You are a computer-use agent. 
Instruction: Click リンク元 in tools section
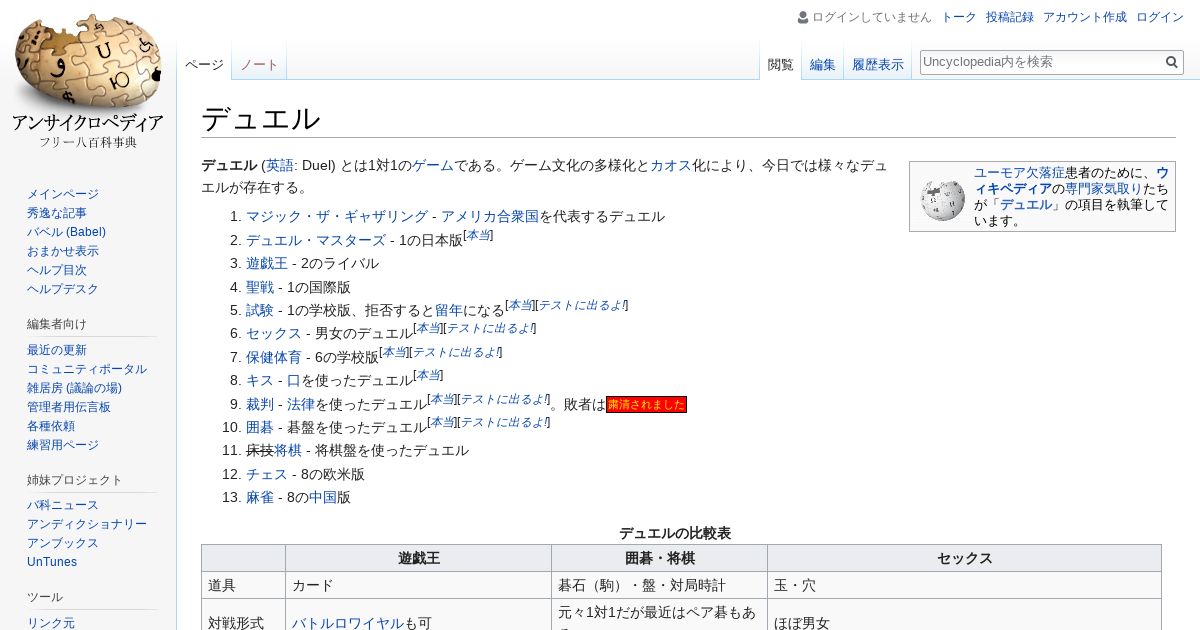(51, 623)
